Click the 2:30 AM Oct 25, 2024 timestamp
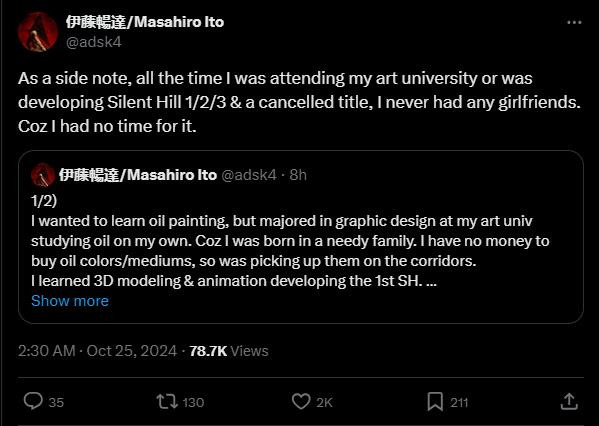 [97, 351]
